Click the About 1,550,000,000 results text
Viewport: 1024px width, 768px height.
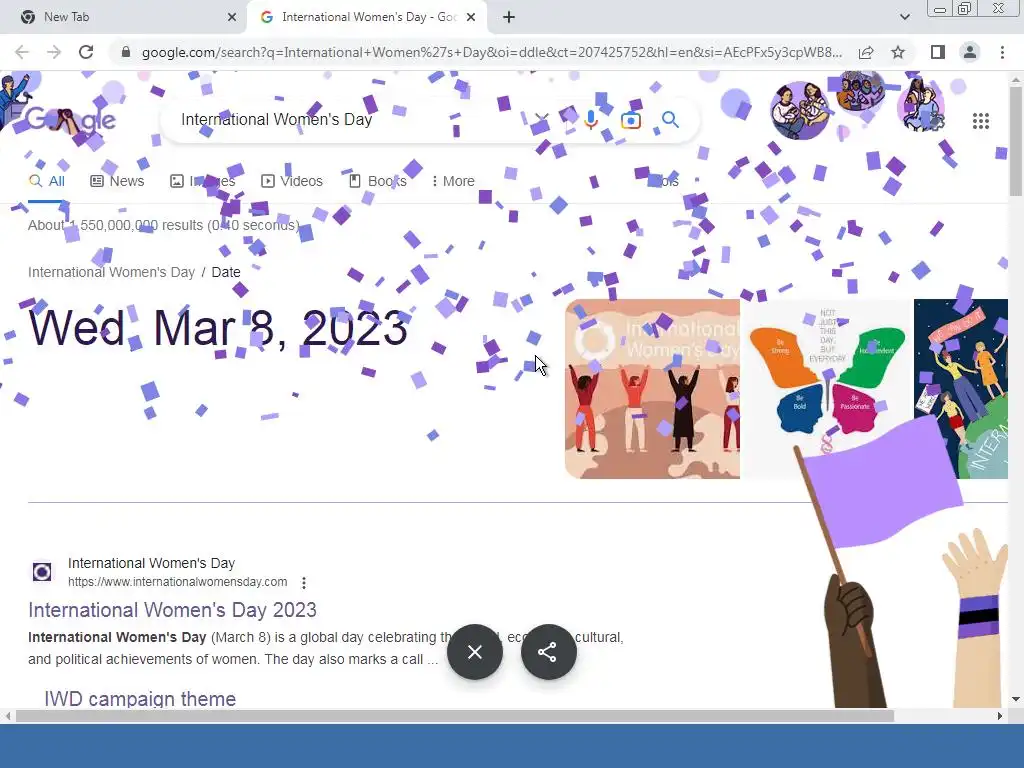tap(163, 225)
